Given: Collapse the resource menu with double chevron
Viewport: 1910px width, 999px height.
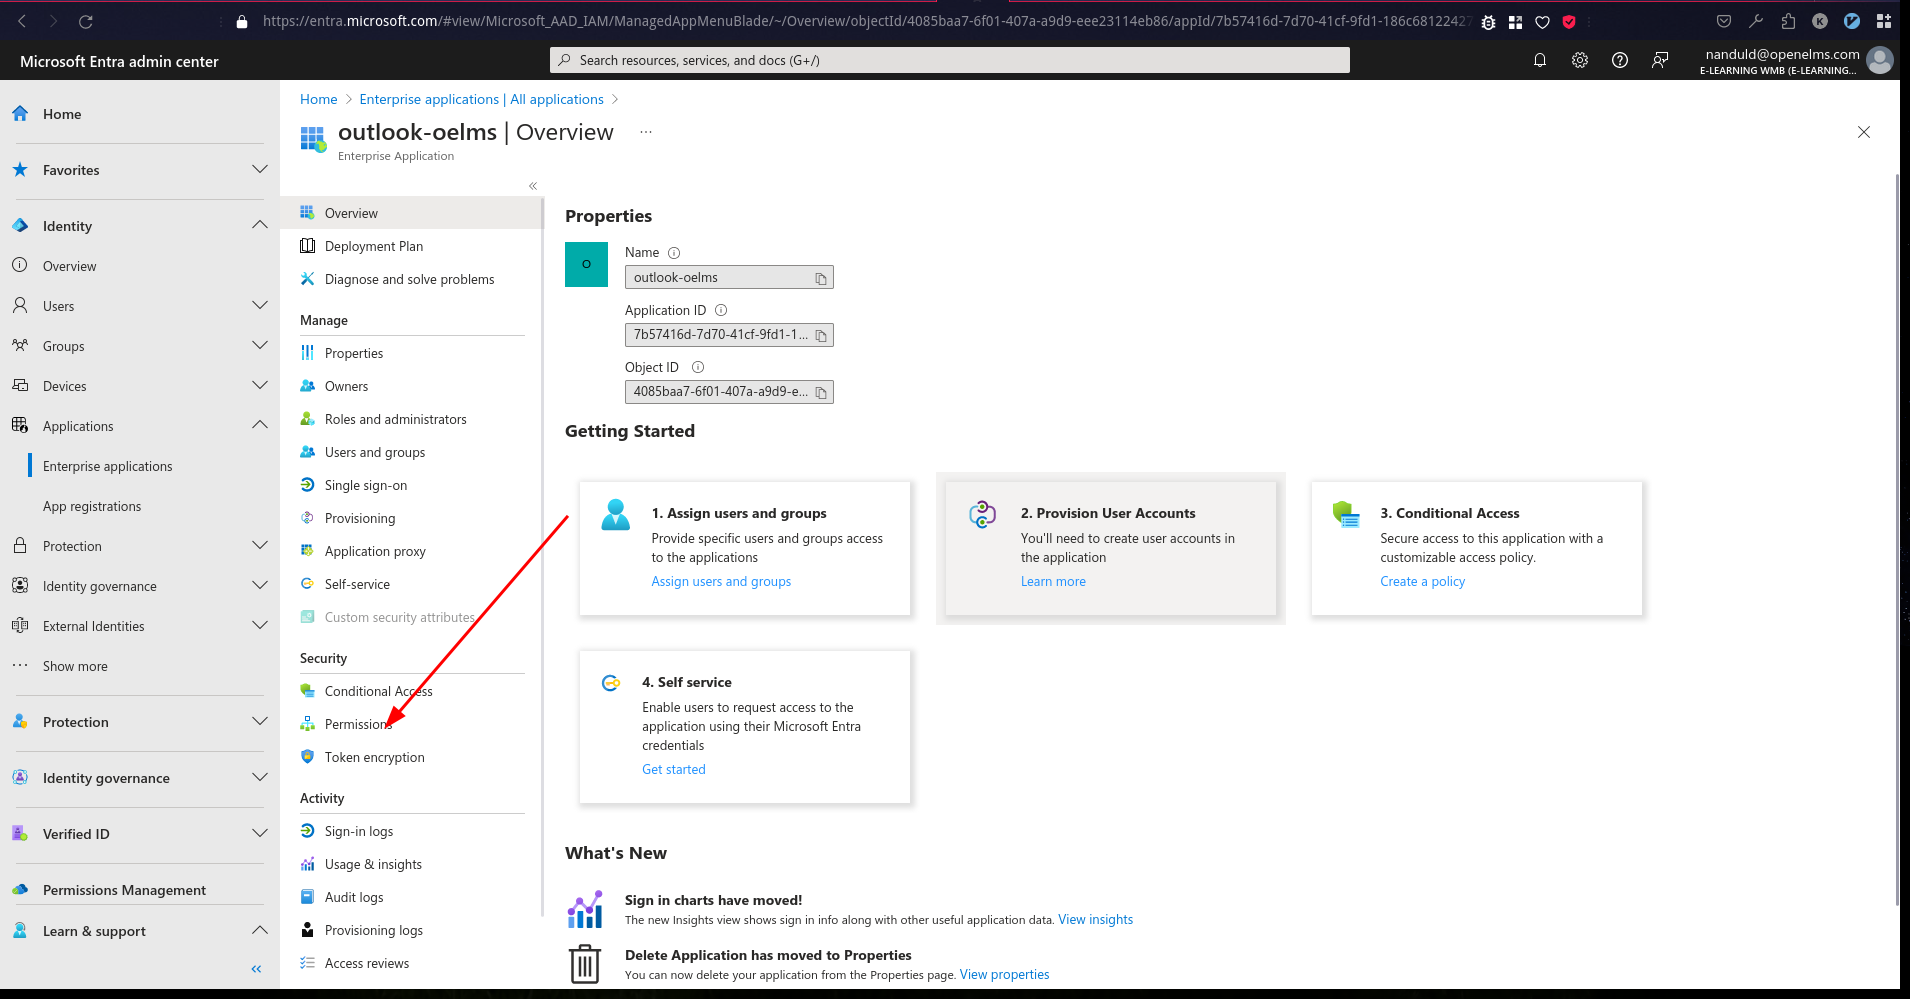Looking at the screenshot, I should [x=533, y=186].
